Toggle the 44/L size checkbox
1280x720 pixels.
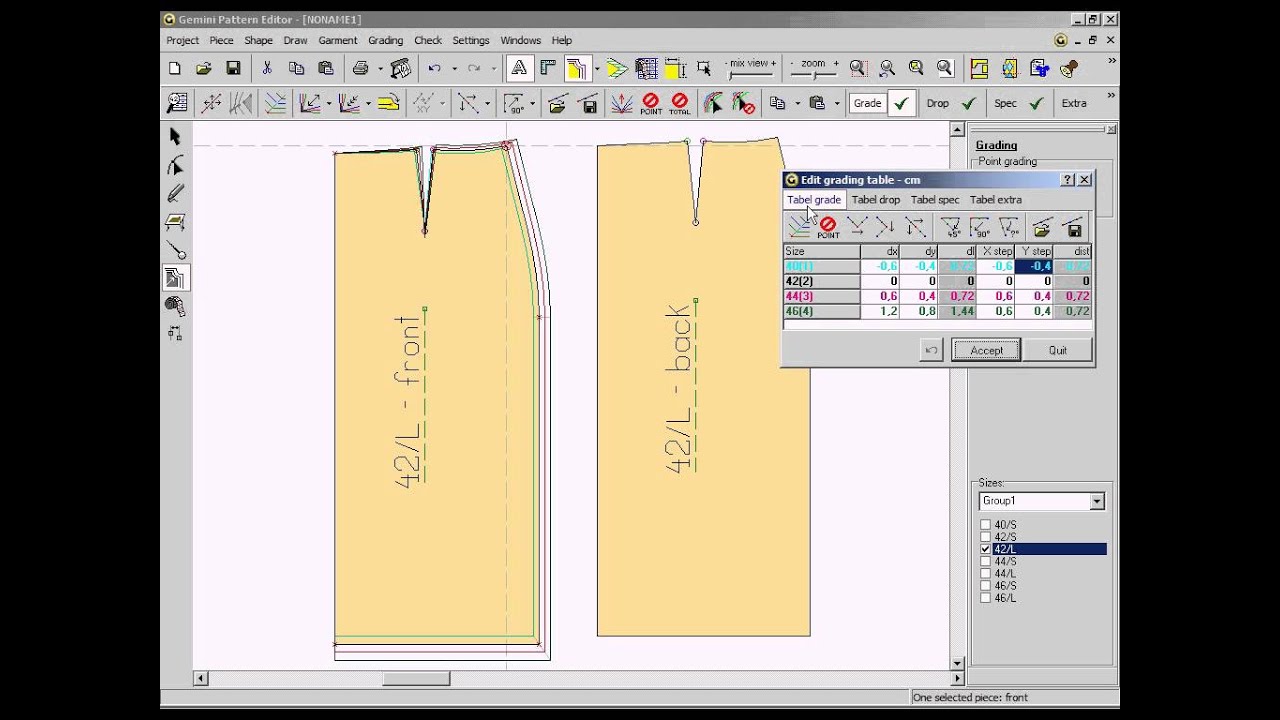(985, 574)
